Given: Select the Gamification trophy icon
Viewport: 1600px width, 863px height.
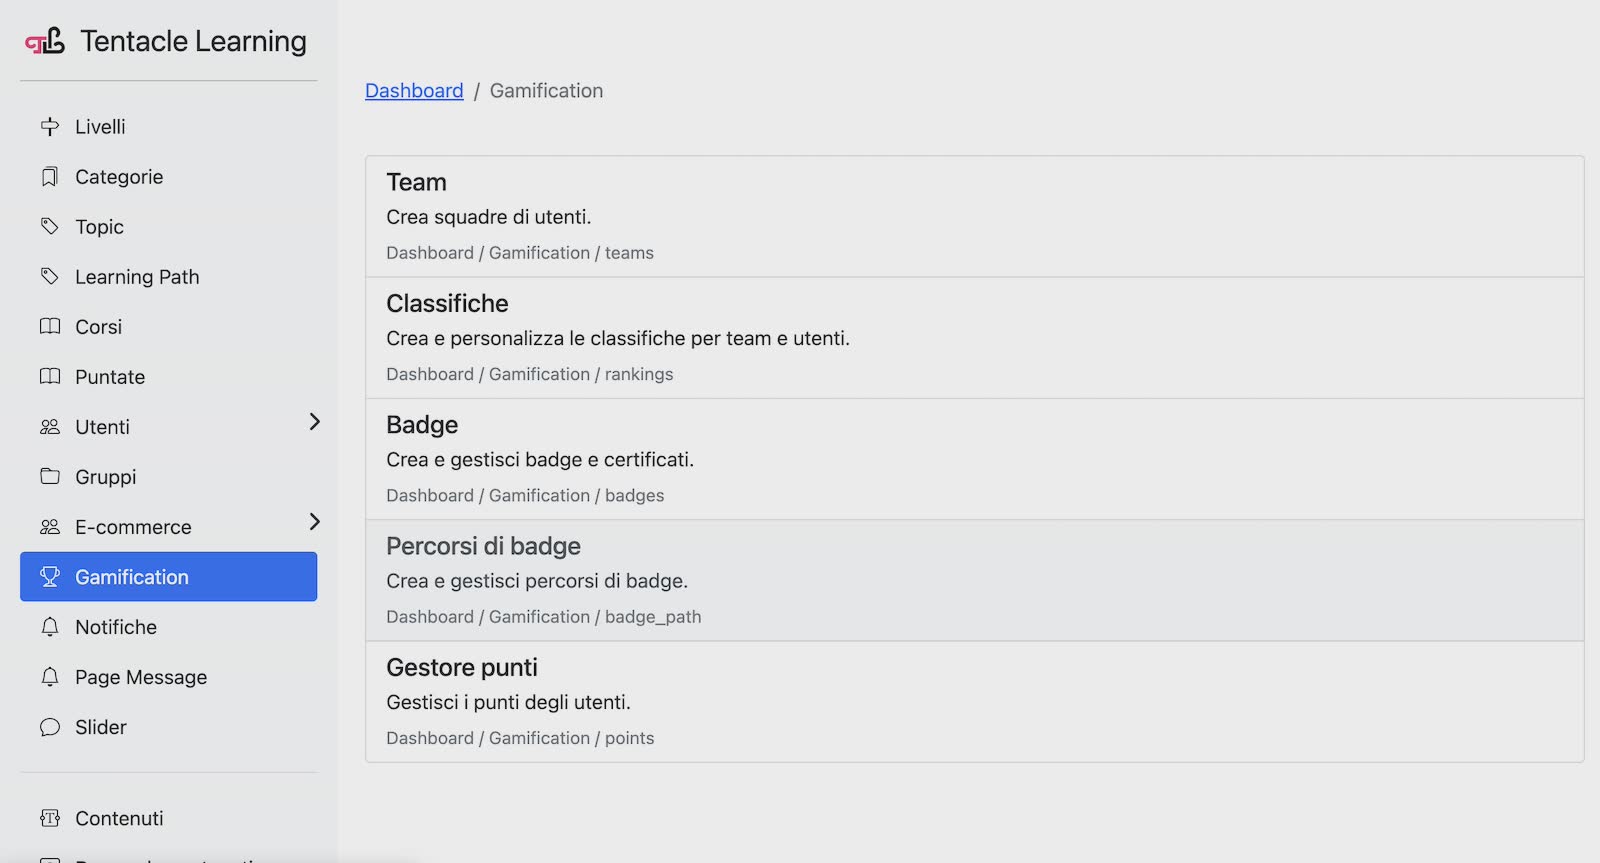Looking at the screenshot, I should pos(50,576).
